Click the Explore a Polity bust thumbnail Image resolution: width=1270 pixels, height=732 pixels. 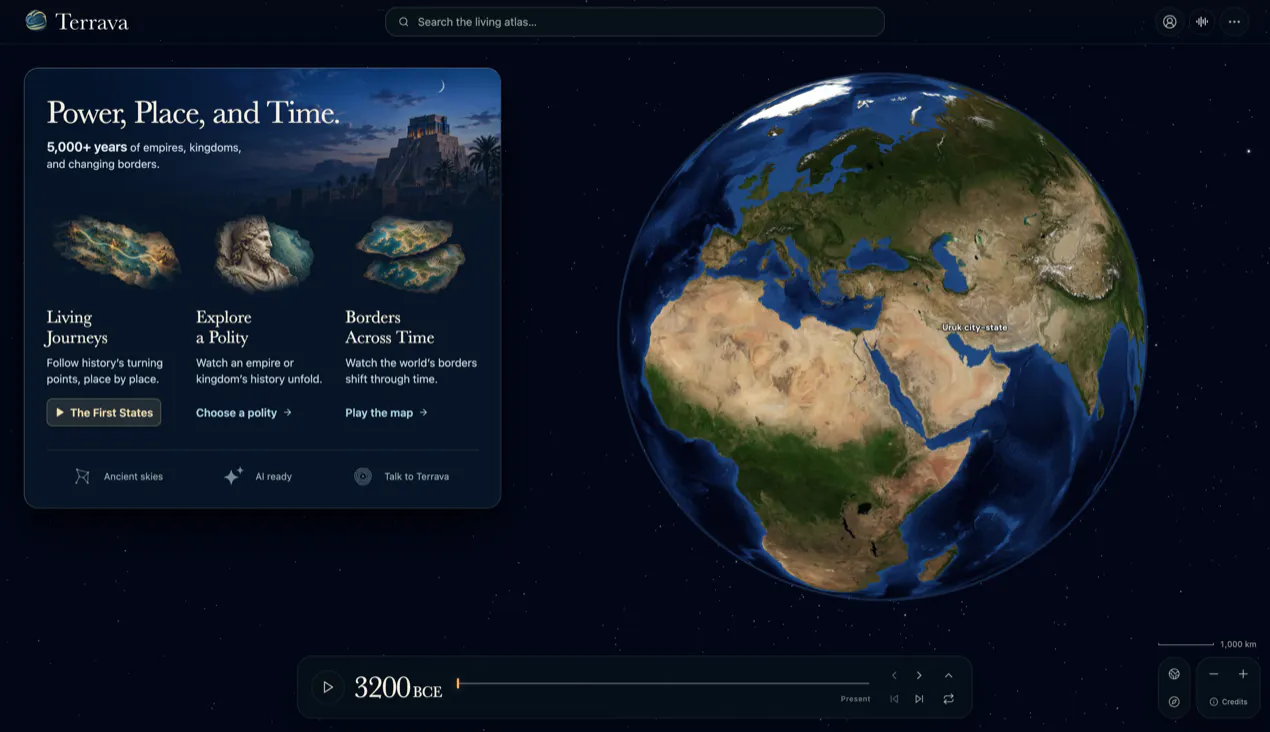(x=265, y=252)
